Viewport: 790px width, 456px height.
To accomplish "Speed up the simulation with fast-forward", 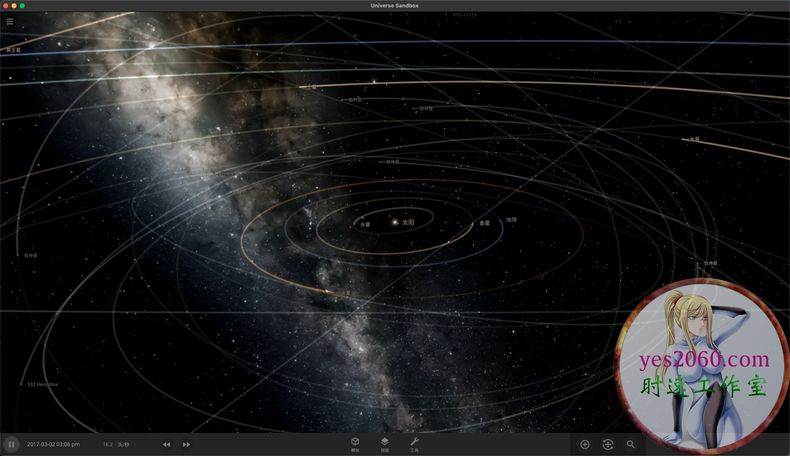I will [186, 444].
